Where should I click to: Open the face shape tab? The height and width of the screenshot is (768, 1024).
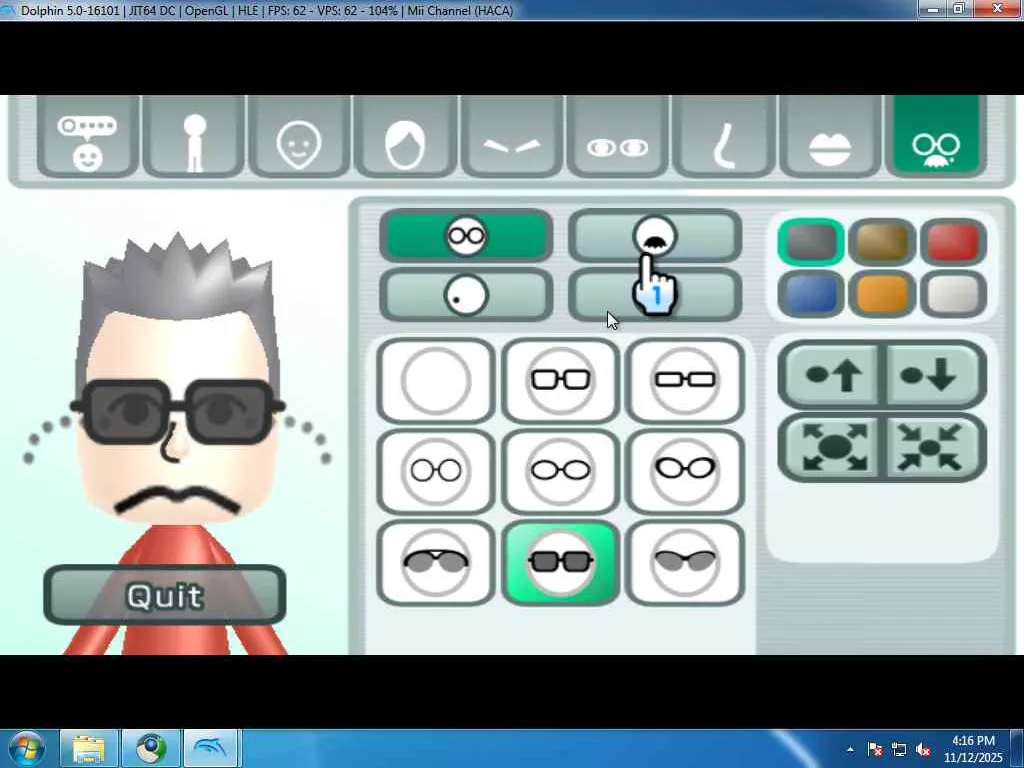click(x=299, y=136)
